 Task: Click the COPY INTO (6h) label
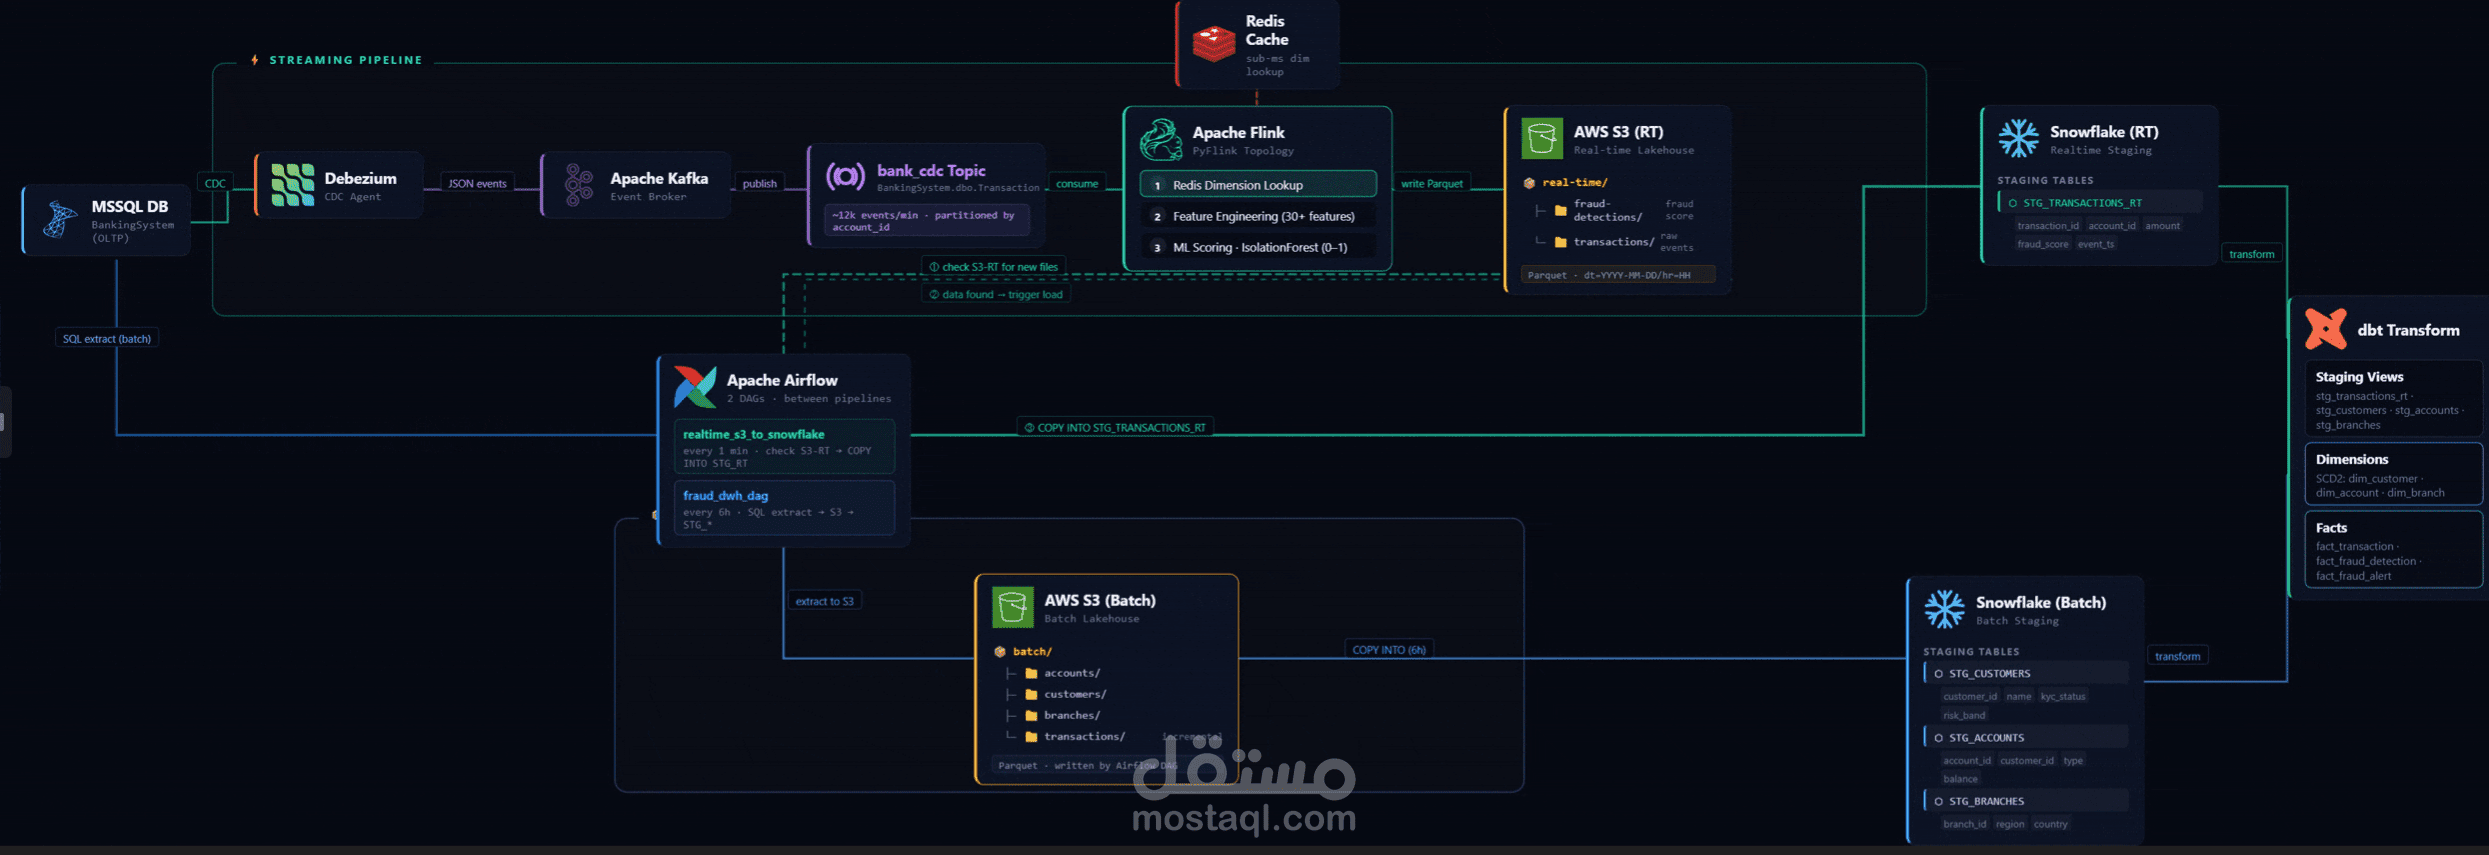[x=1389, y=650]
